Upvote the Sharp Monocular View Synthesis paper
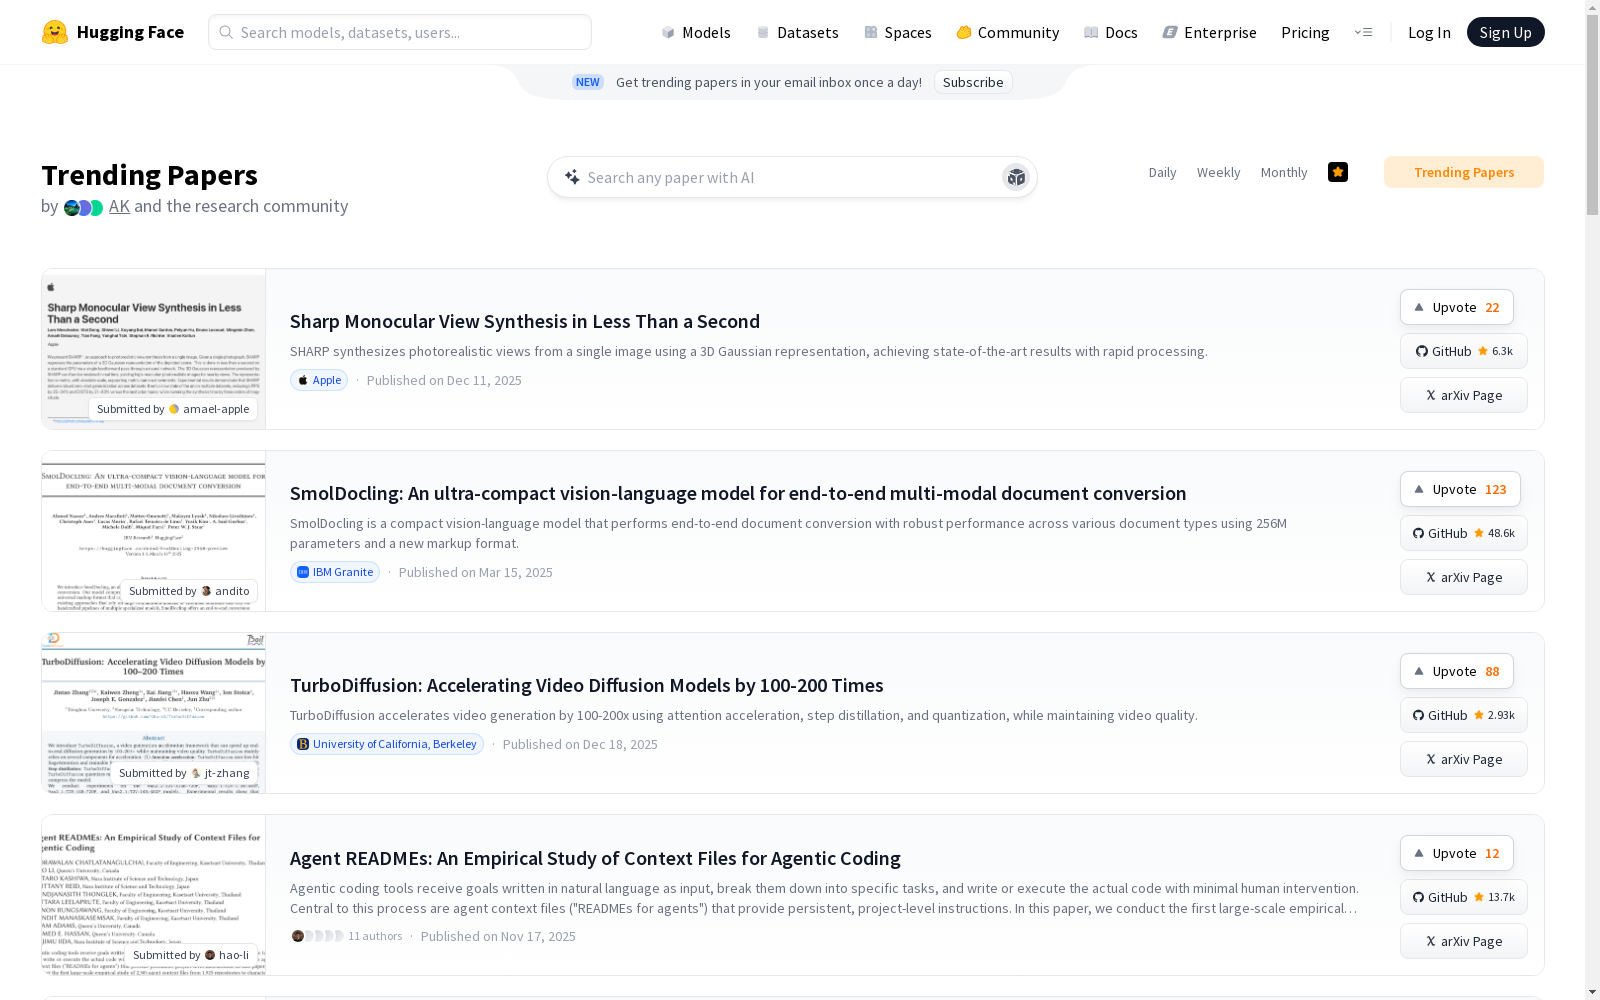The image size is (1600, 1000). [1456, 307]
